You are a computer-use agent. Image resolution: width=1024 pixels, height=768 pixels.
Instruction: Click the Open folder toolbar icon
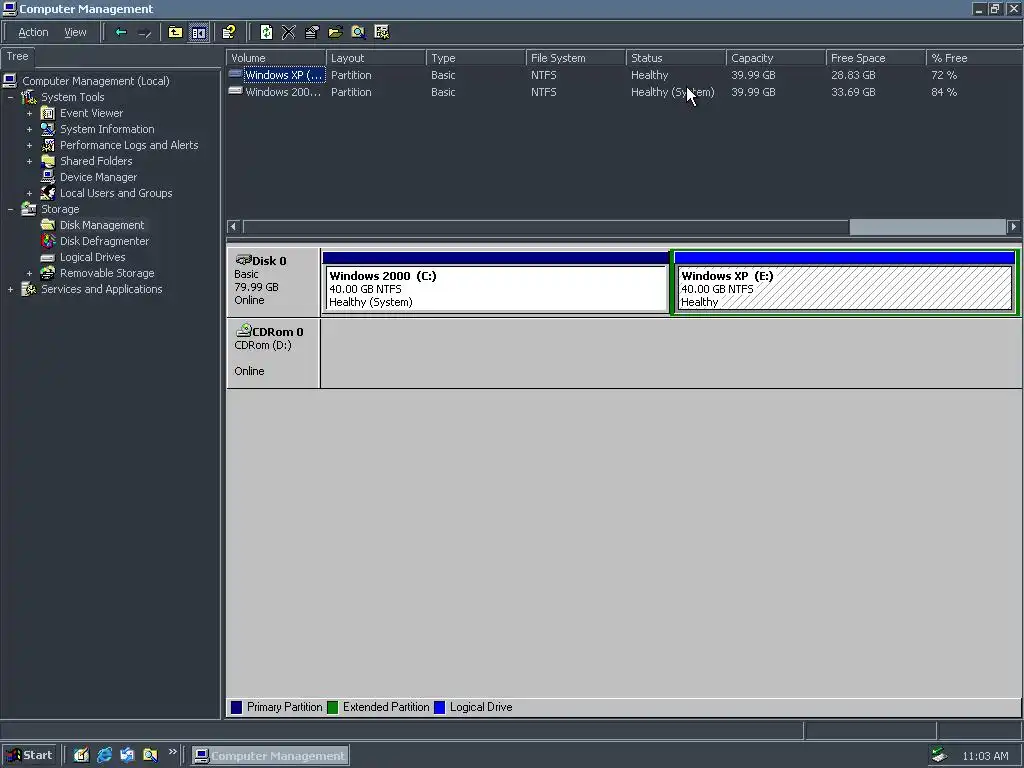[335, 32]
